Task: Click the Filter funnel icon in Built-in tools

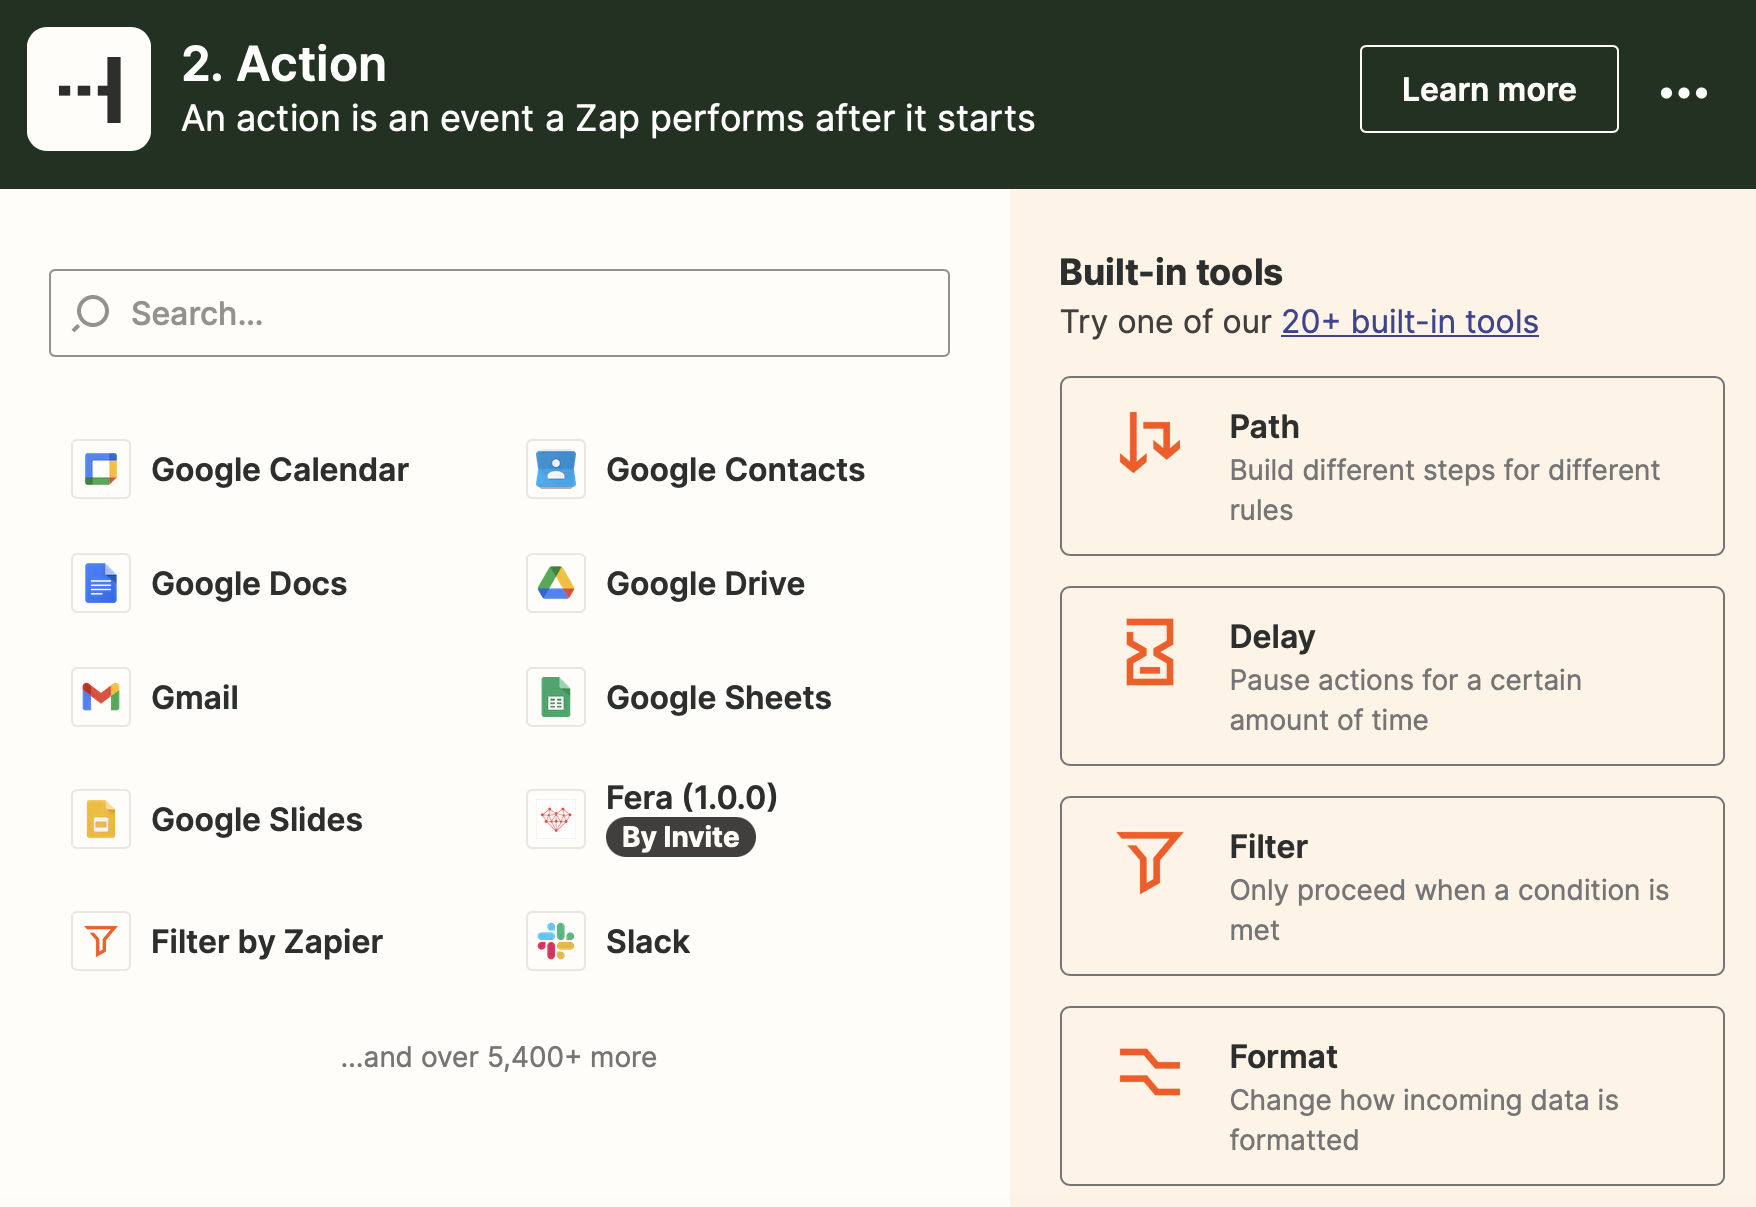Action: (1150, 861)
